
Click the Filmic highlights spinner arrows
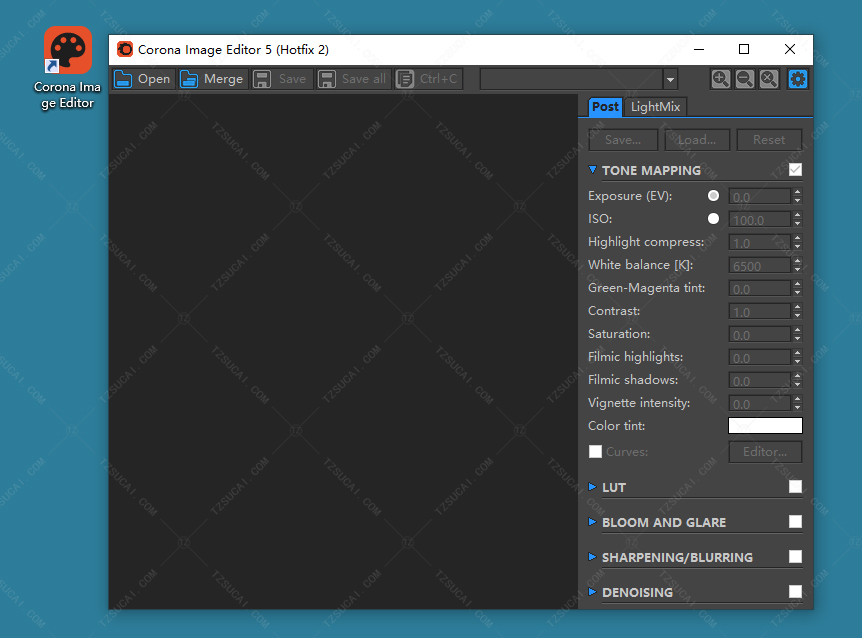797,357
